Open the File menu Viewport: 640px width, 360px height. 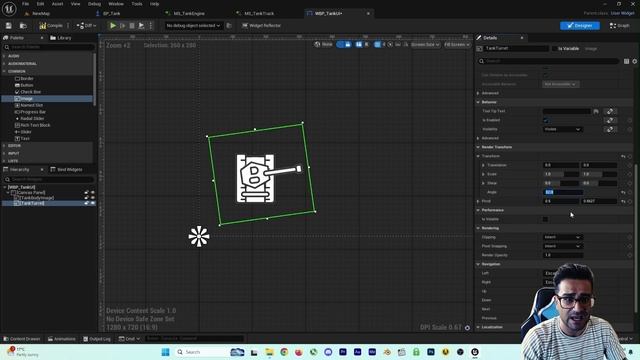[x=25, y=4]
